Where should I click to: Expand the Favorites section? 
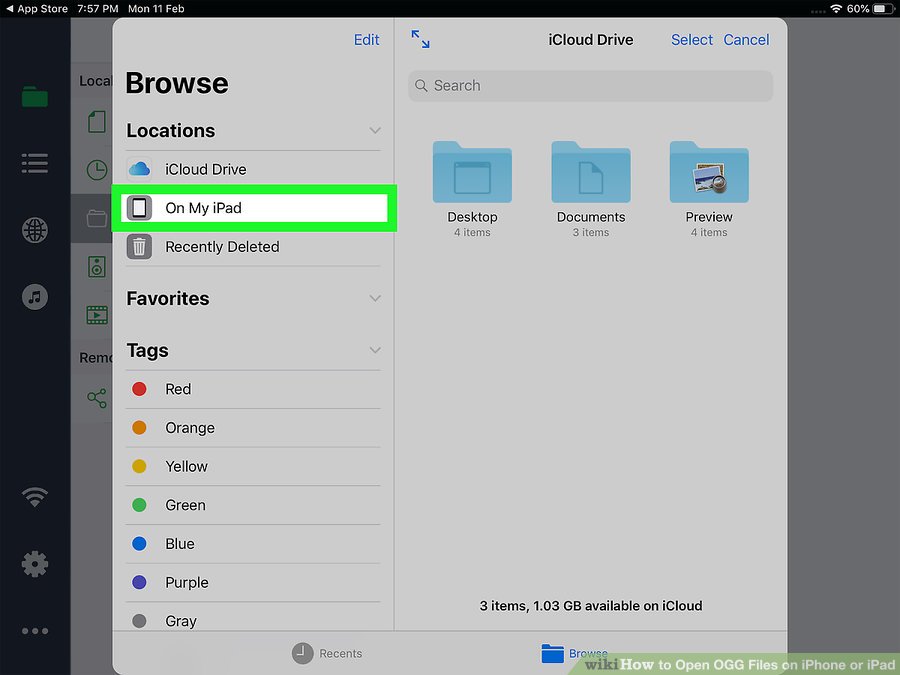[x=375, y=298]
